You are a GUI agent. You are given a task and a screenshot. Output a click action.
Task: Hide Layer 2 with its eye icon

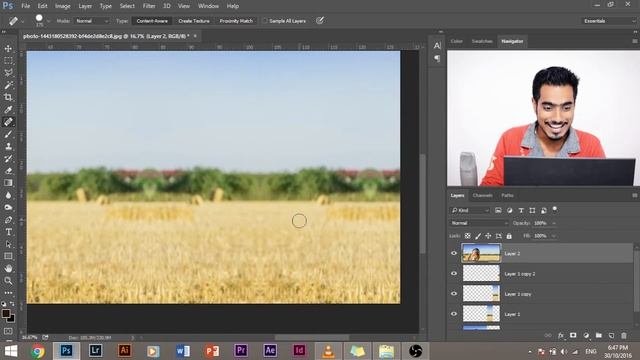[x=454, y=253]
